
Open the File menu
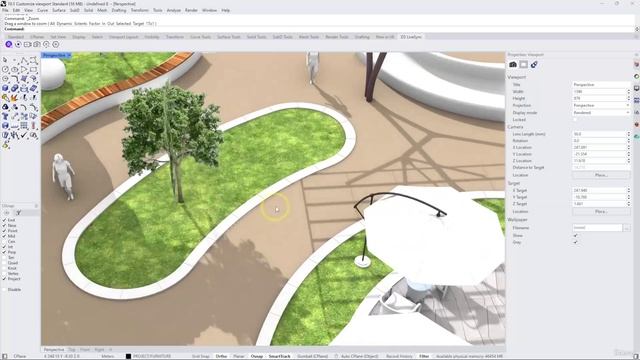click(5, 10)
